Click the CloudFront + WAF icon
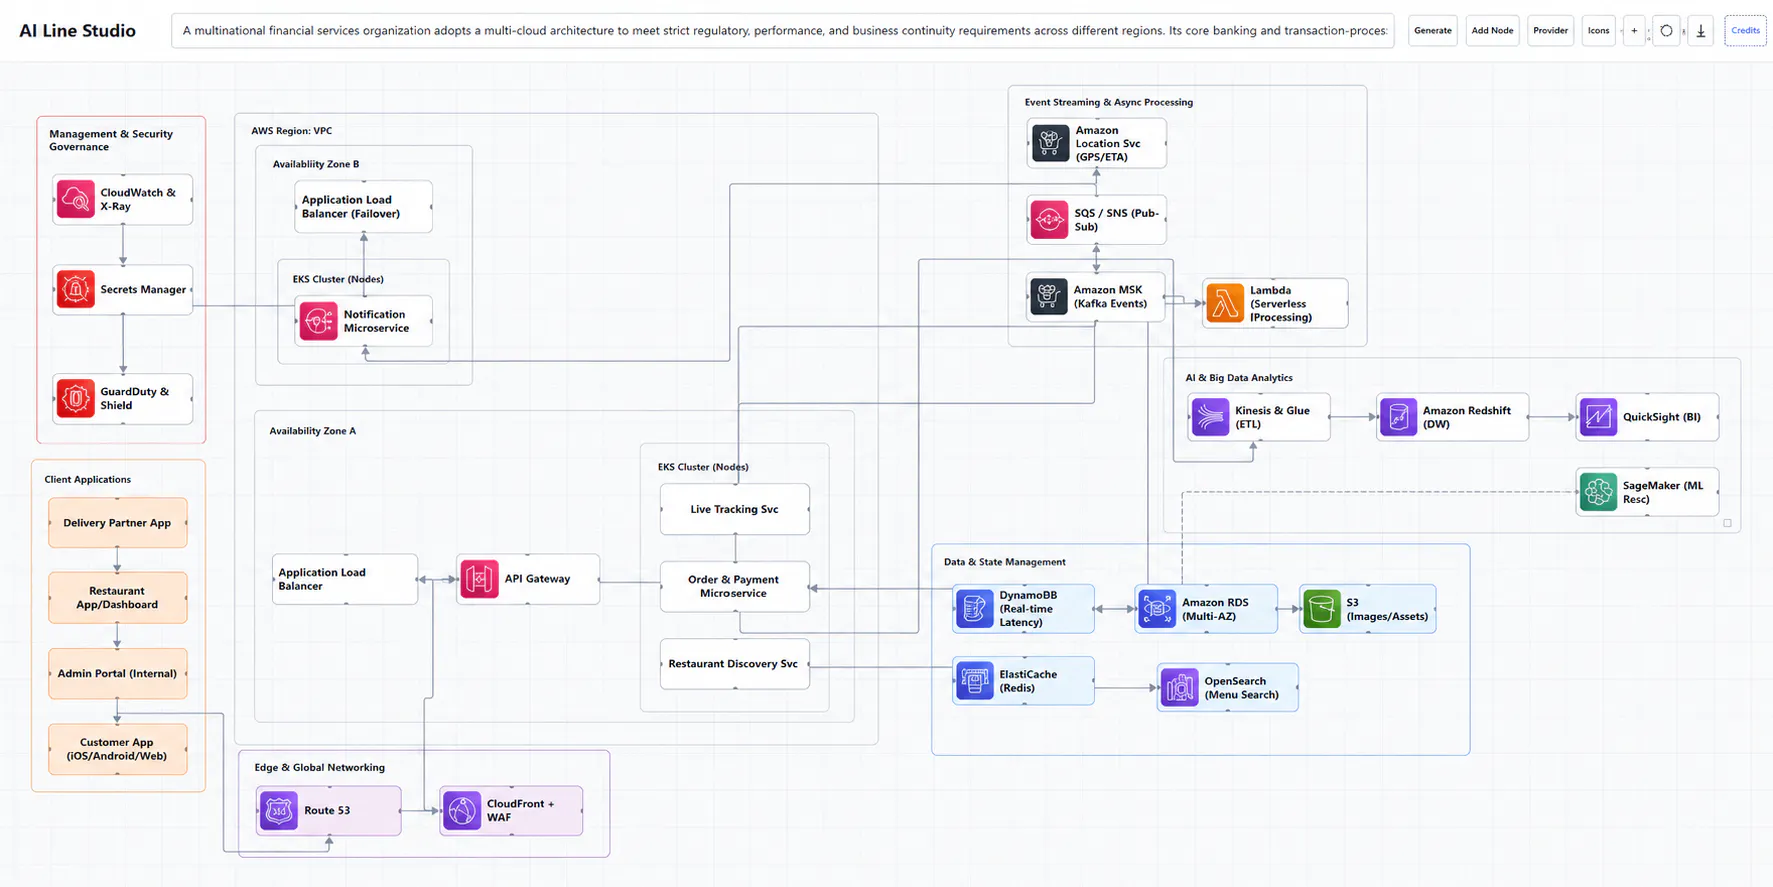This screenshot has width=1773, height=887. (462, 810)
